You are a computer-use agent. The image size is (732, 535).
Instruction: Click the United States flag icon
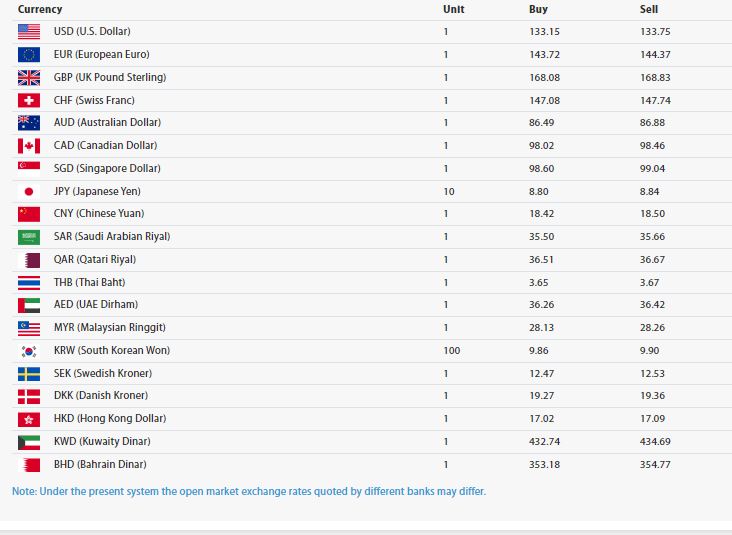[x=29, y=32]
